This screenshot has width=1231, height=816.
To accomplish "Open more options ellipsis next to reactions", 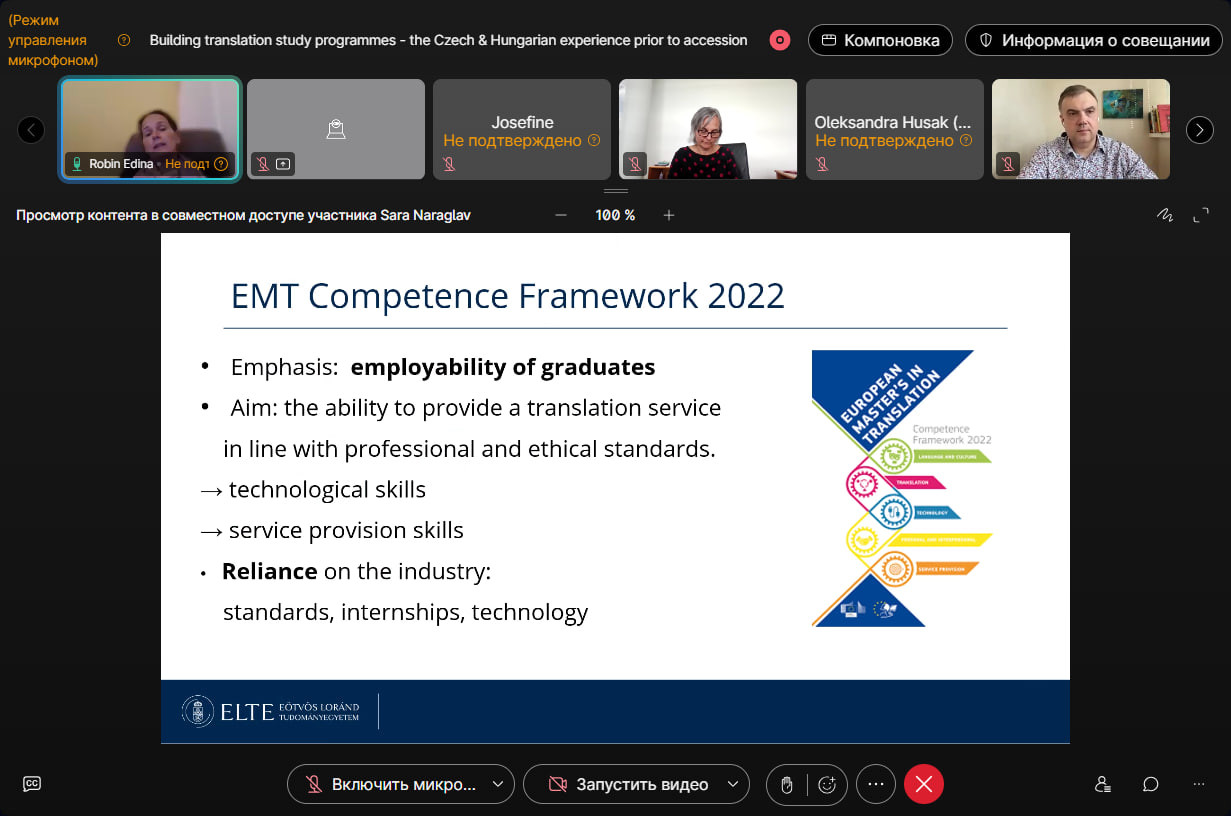I will [876, 784].
